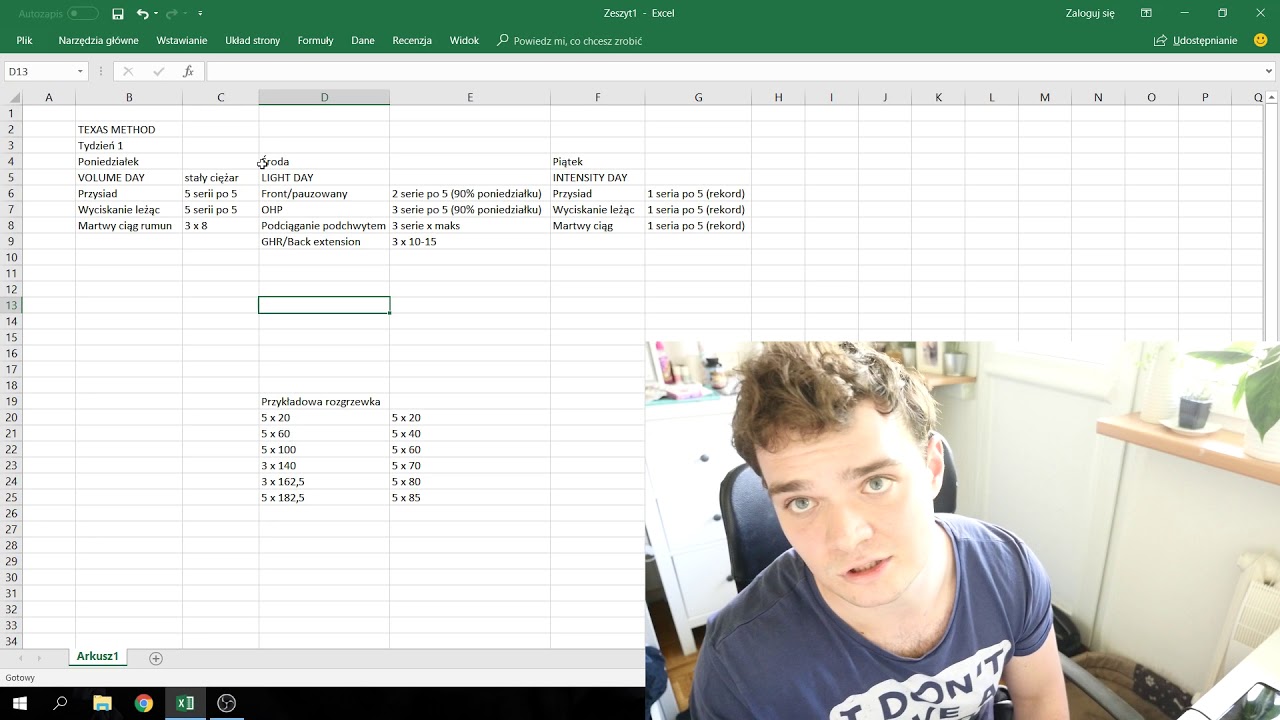This screenshot has width=1280, height=720.
Task: Select column G header
Action: coord(698,97)
